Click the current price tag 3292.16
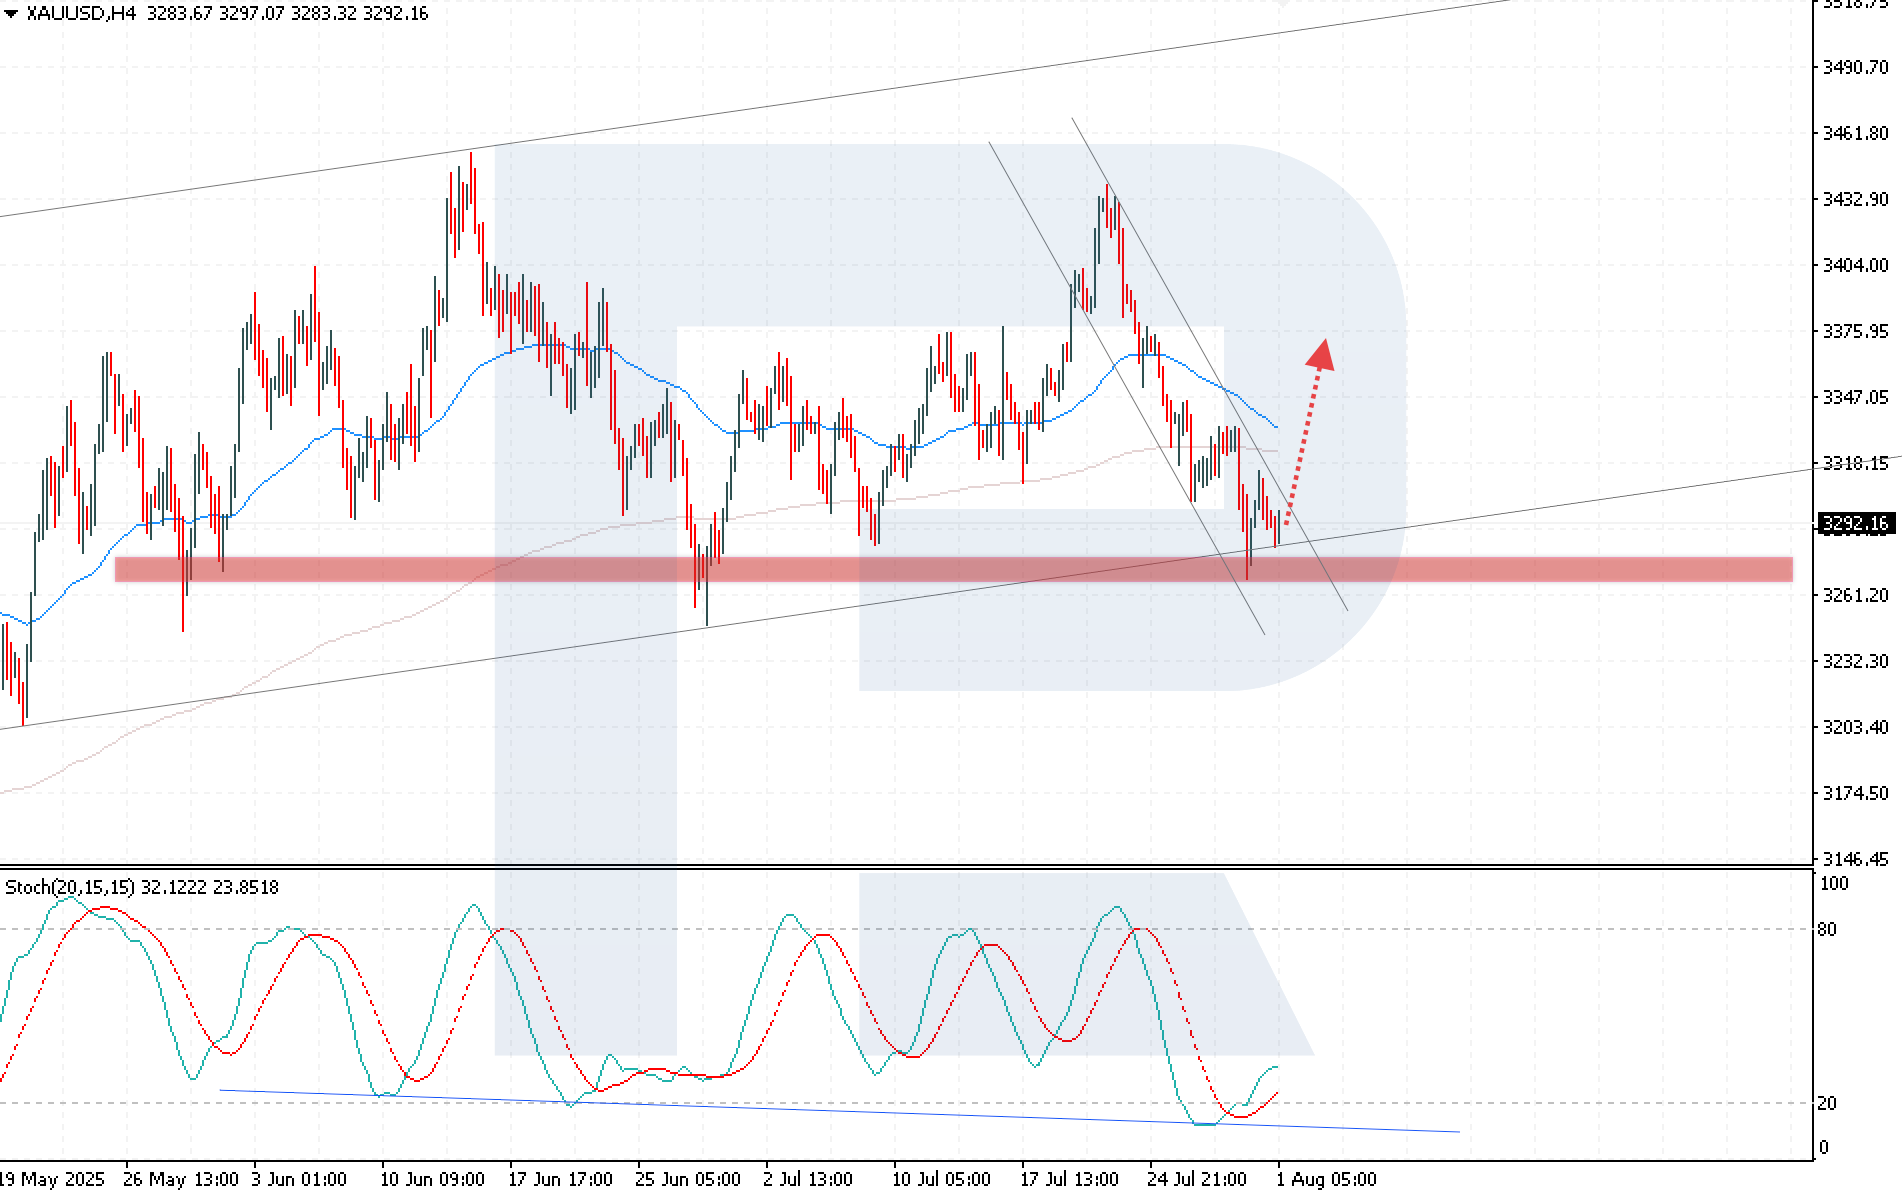 pyautogui.click(x=1855, y=523)
